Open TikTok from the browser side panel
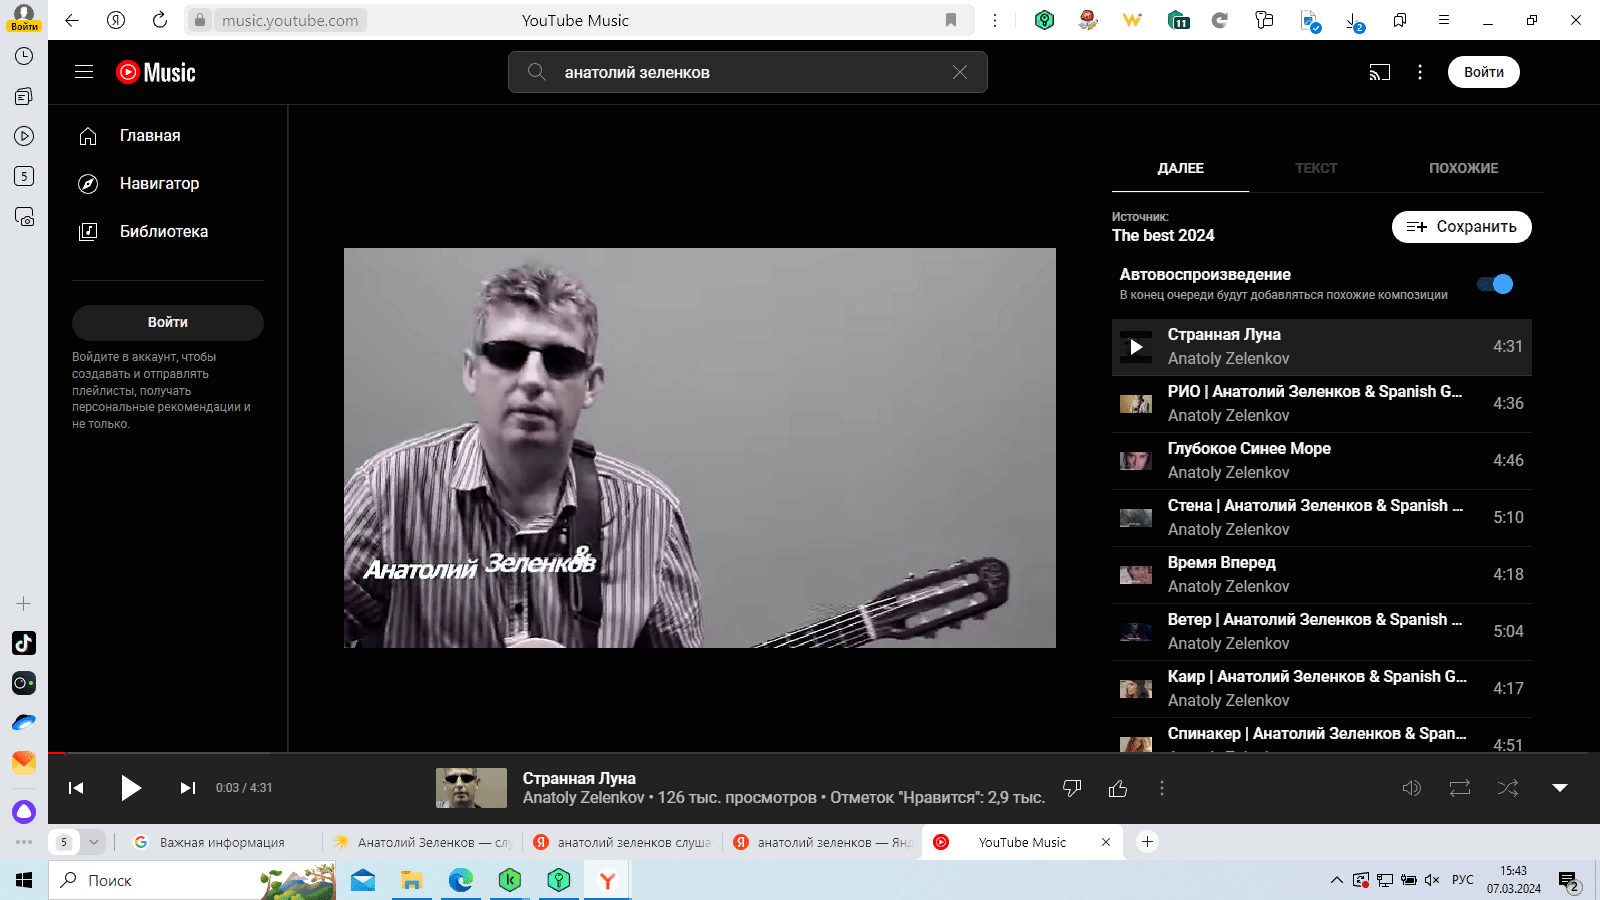This screenshot has height=900, width=1600. coord(24,643)
